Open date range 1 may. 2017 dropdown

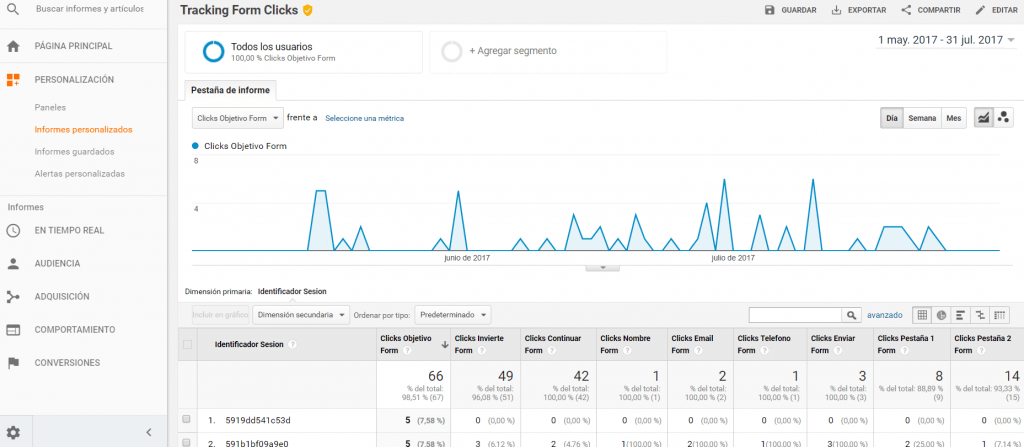pyautogui.click(x=946, y=40)
